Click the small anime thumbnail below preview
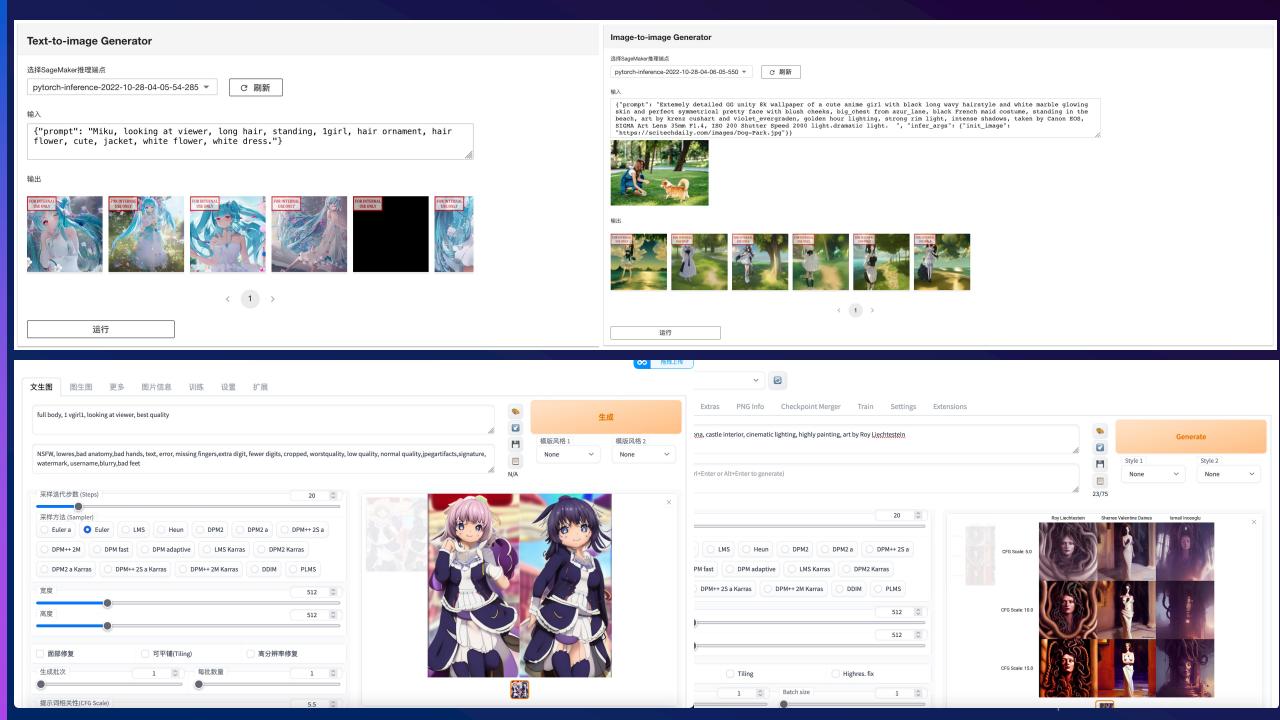 tap(519, 690)
